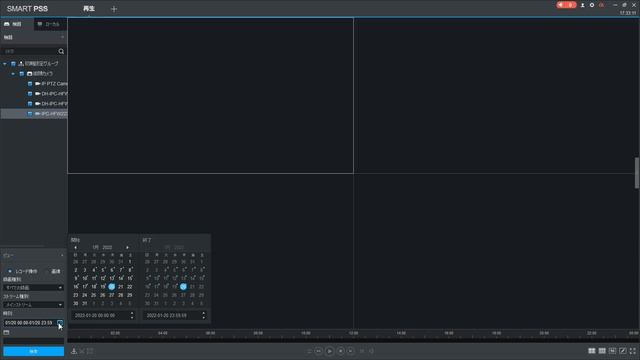Go to previous month in start calendar
Screen dimensions: 640x360
(76, 247)
